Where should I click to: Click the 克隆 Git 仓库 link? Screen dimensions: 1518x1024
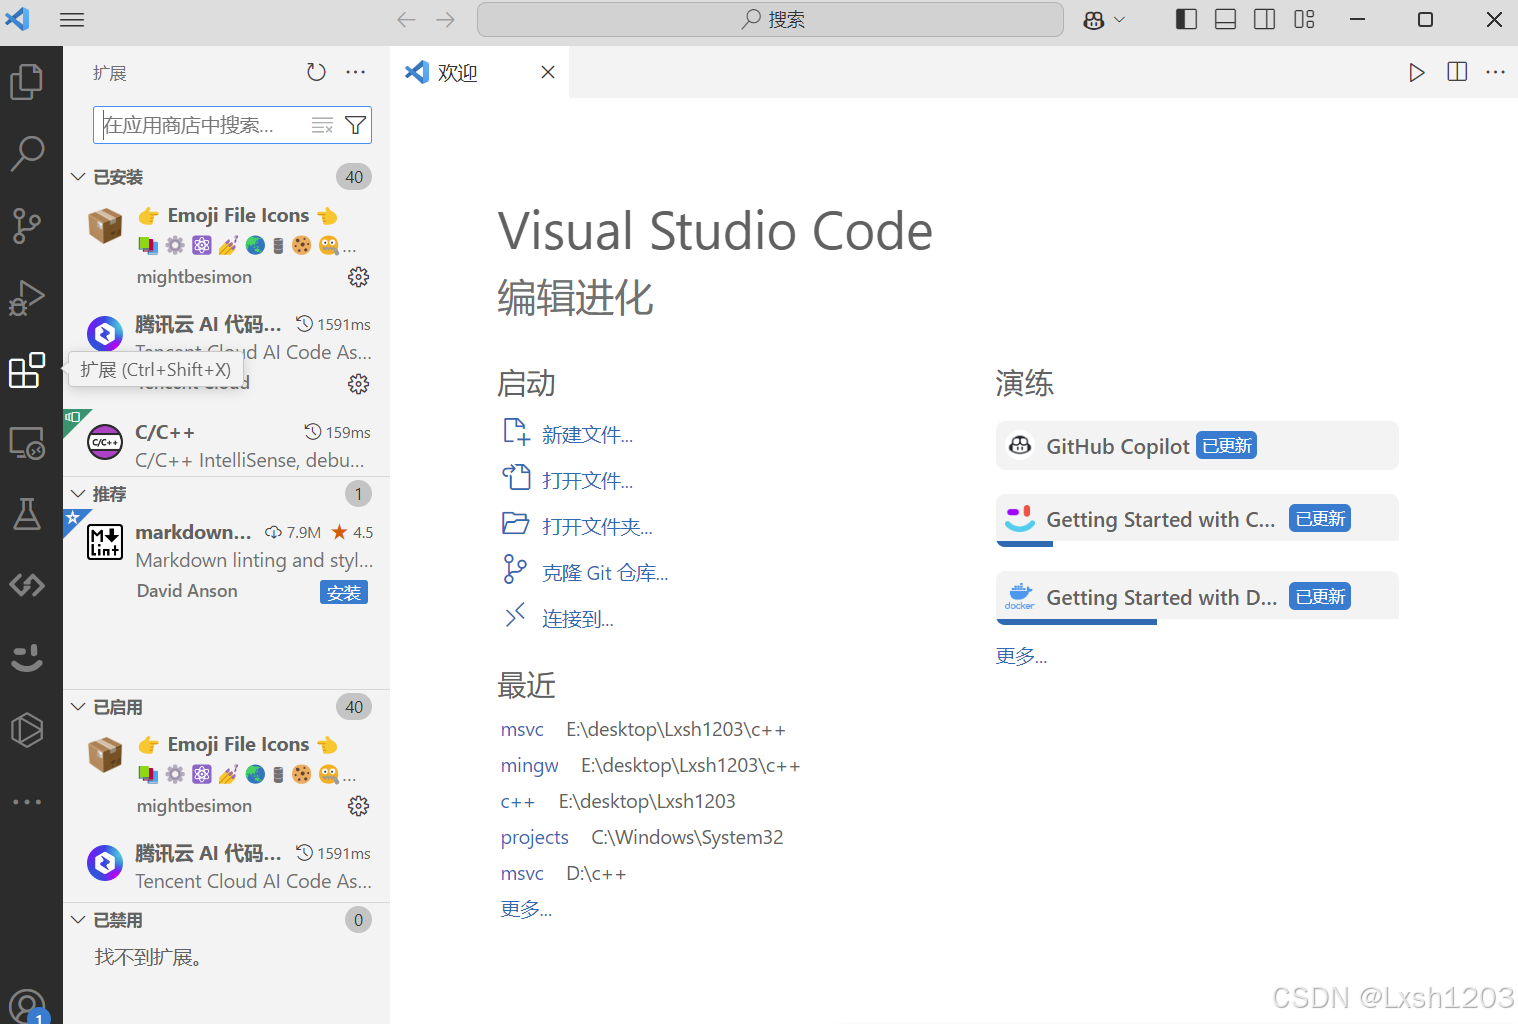pyautogui.click(x=605, y=573)
